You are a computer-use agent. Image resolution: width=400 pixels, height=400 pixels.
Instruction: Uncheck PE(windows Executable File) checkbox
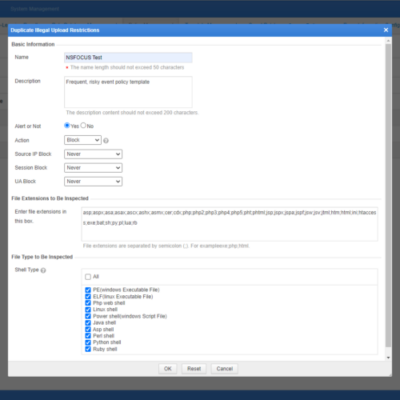(88, 290)
